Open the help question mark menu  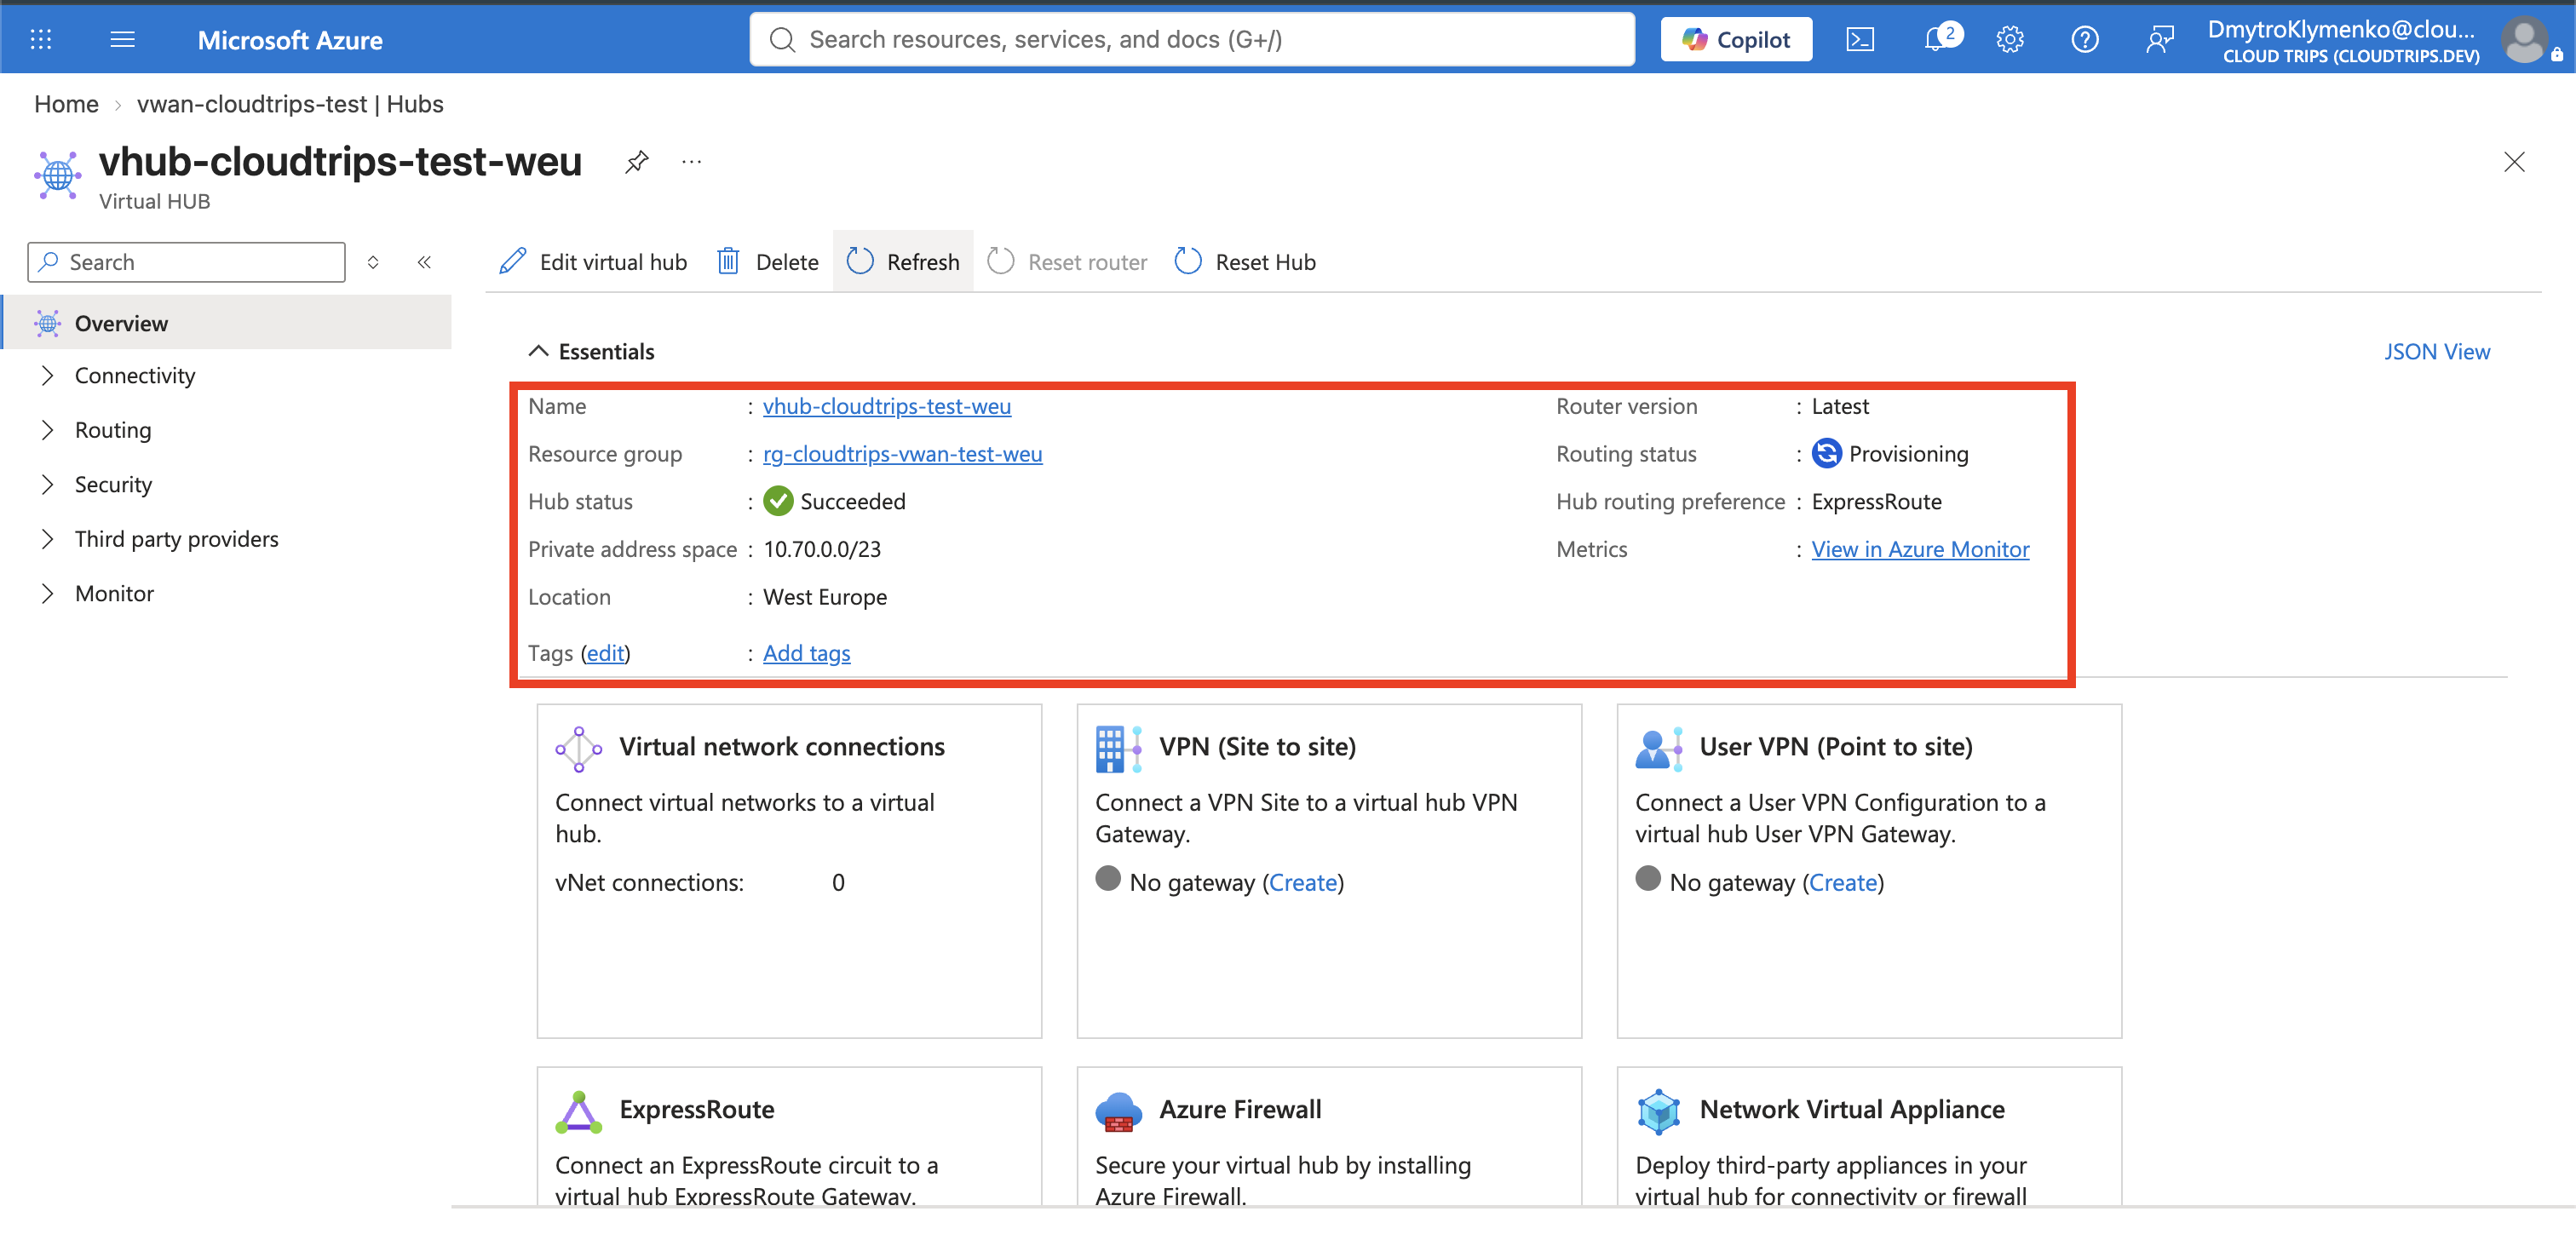click(x=2084, y=39)
